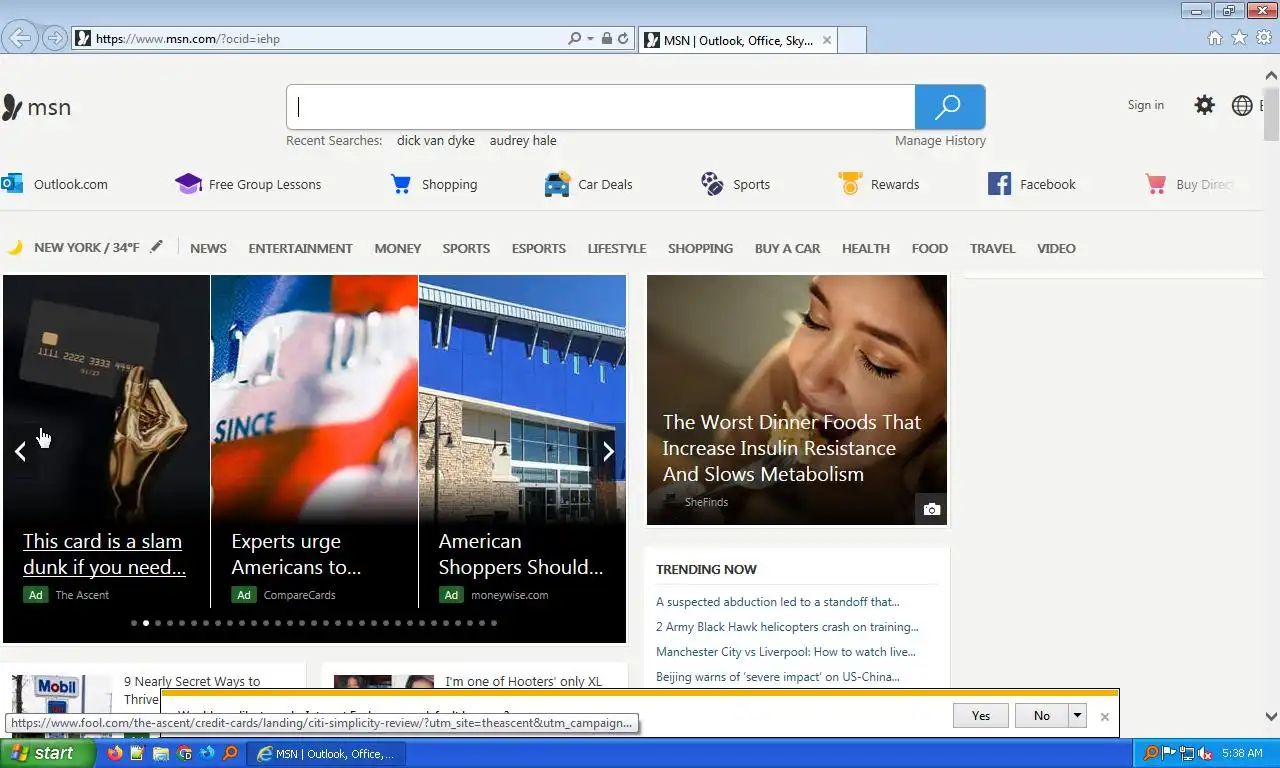Image resolution: width=1280 pixels, height=768 pixels.
Task: Open trending 'Manchester City vs Liverpool' story
Action: [x=785, y=652]
